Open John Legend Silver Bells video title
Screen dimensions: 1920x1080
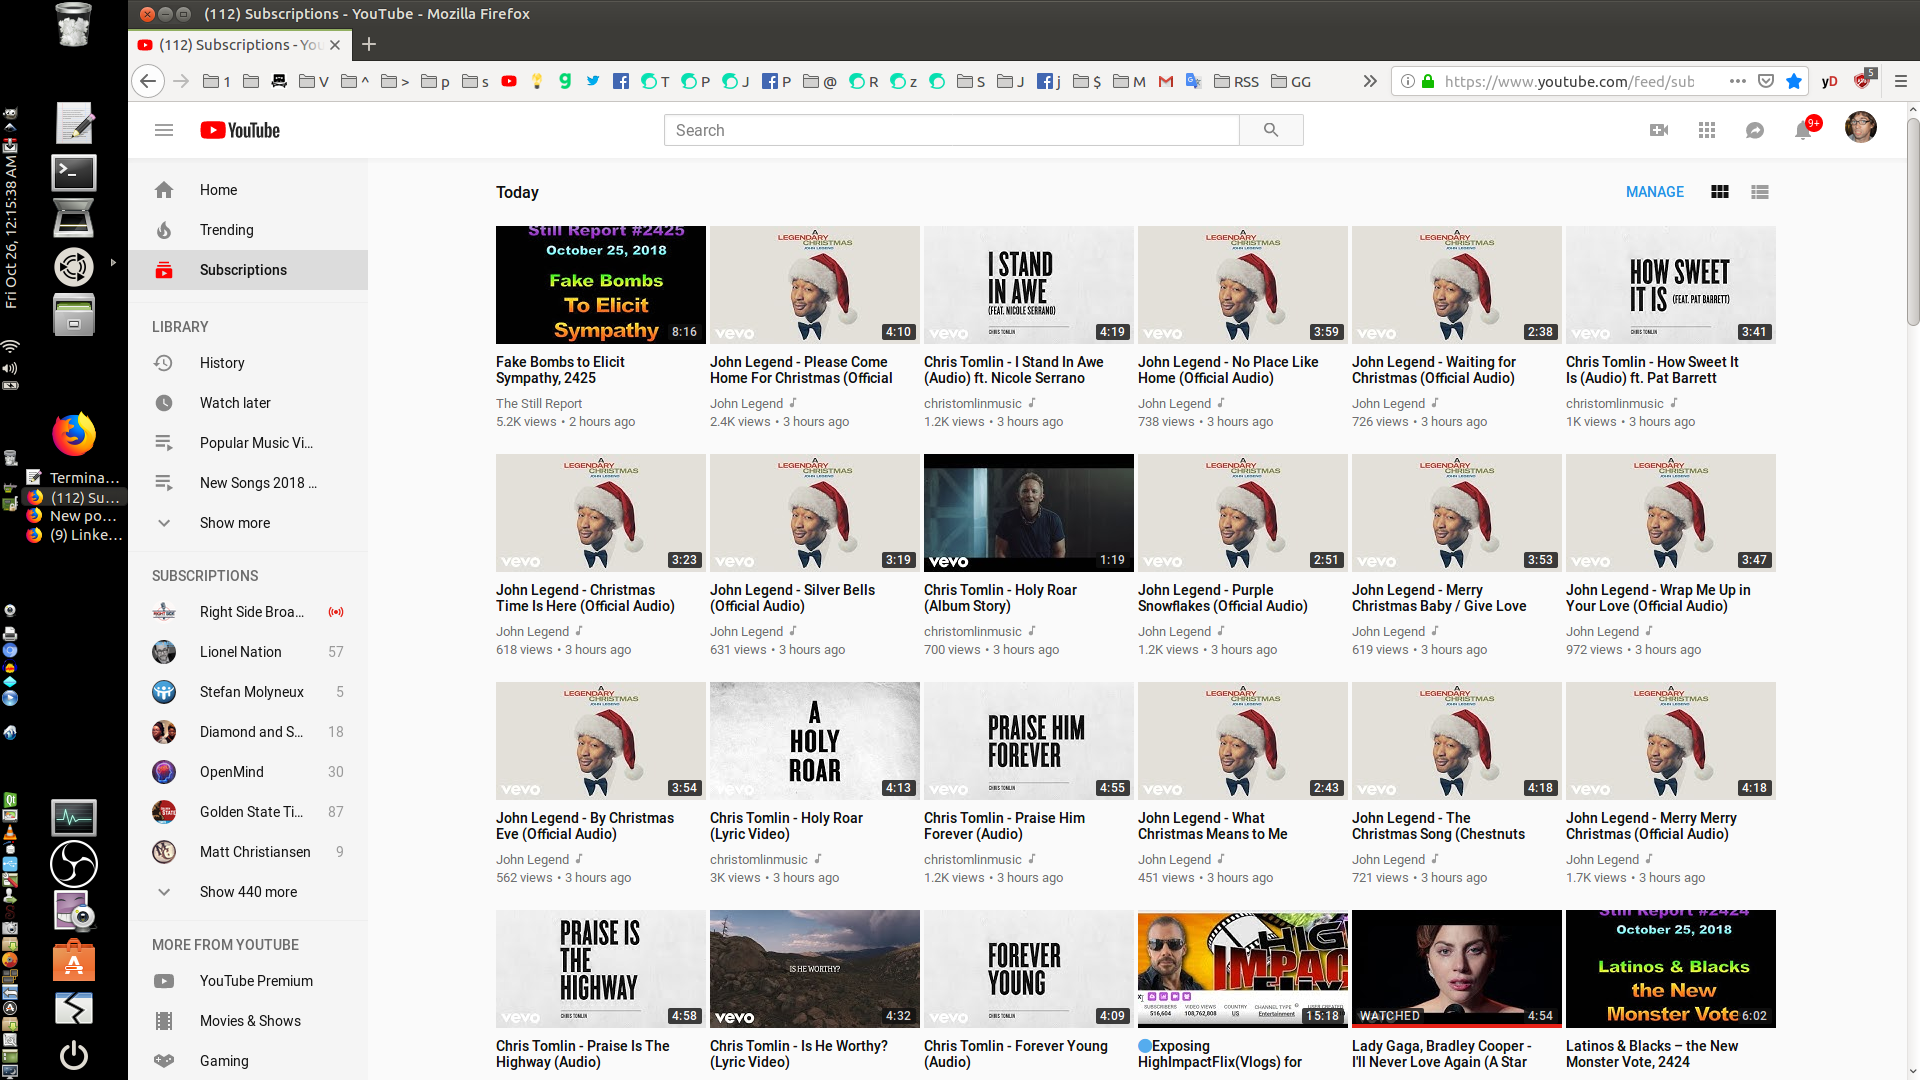(x=792, y=598)
